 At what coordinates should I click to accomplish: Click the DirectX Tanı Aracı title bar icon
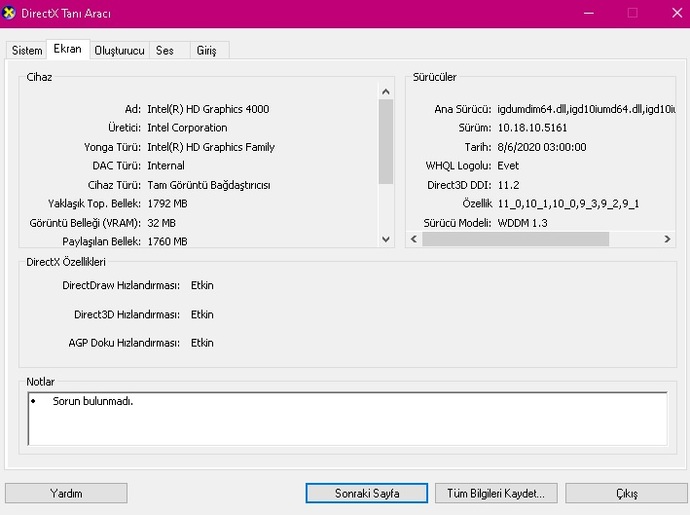tap(9, 13)
